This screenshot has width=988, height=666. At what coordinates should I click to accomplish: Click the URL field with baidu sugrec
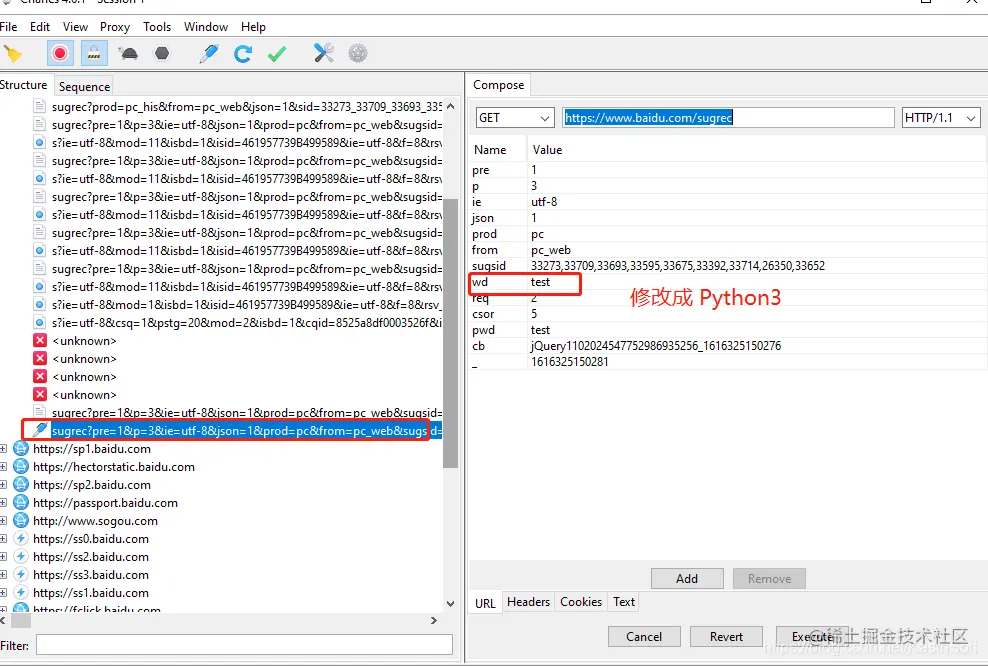(x=728, y=118)
